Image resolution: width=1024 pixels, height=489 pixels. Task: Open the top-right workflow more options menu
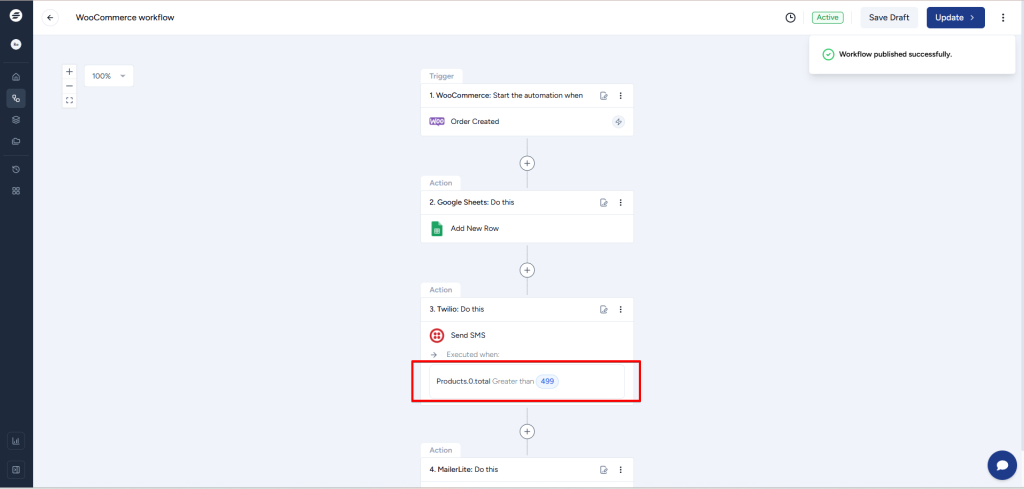click(1003, 17)
